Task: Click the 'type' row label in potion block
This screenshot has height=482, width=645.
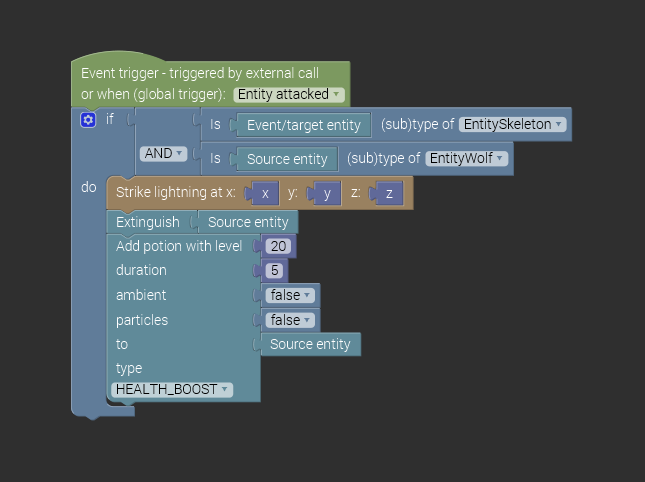Action: pyautogui.click(x=129, y=368)
